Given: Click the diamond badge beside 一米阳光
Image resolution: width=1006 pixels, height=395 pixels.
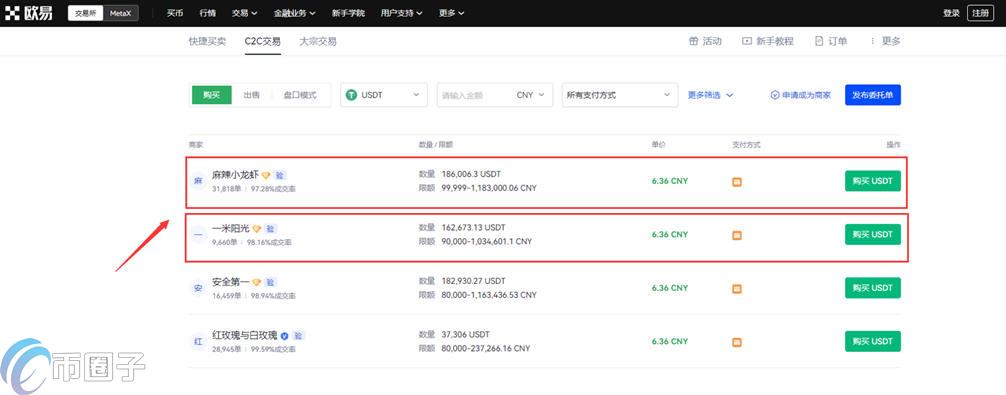Looking at the screenshot, I should coord(257,229).
